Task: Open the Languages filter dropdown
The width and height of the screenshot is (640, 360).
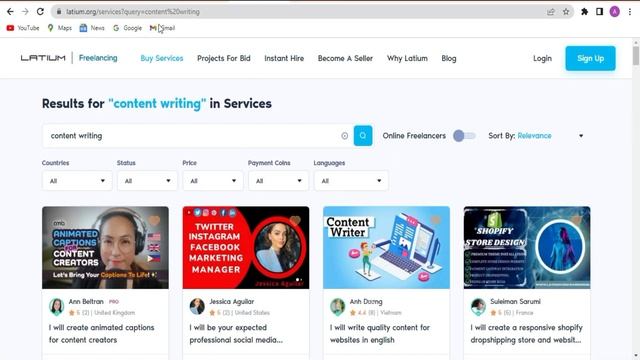Action: (x=351, y=181)
